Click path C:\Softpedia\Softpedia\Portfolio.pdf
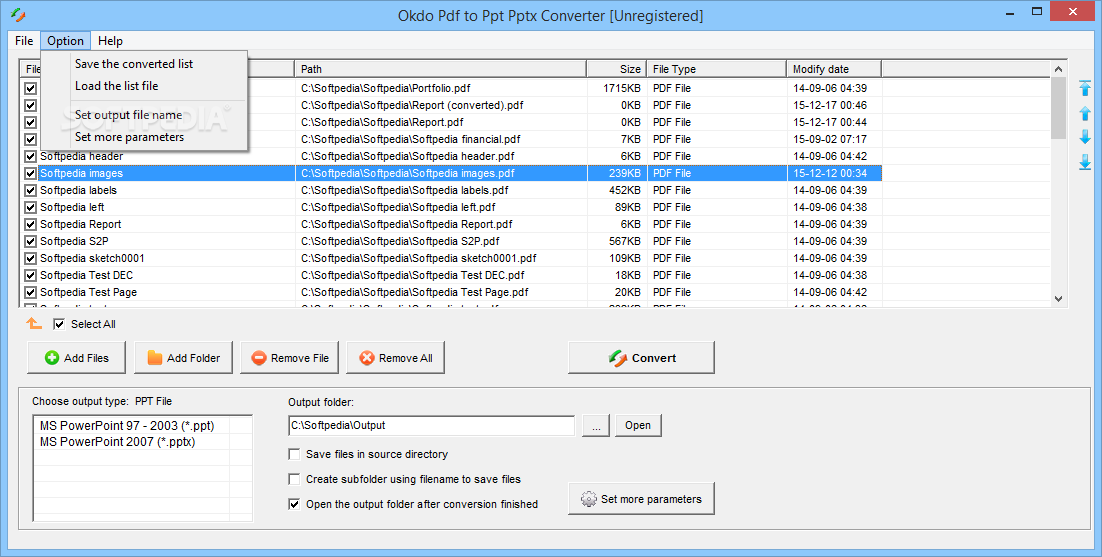This screenshot has height=557, width=1102. pos(386,89)
